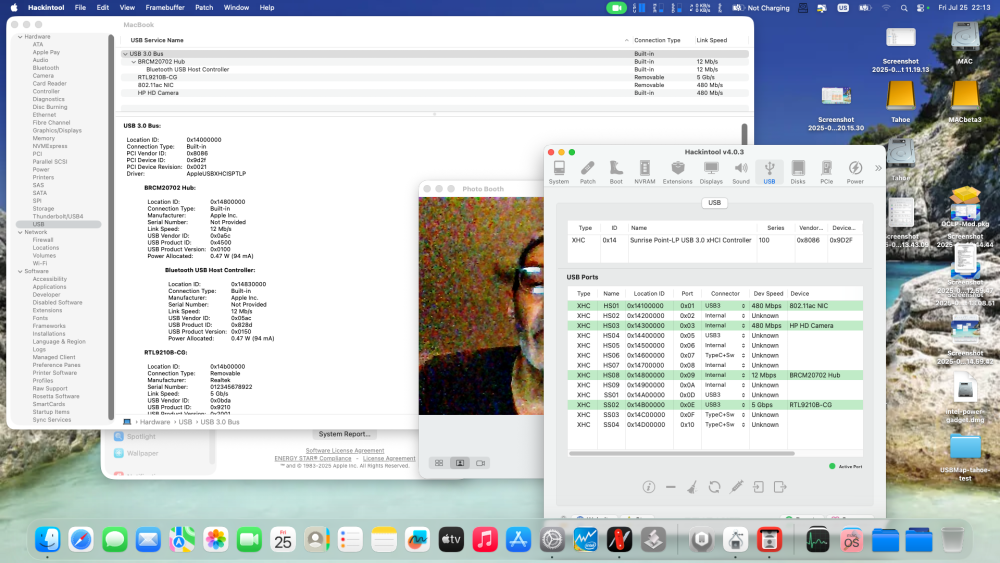Select the USB segmented tab in Hackintool
This screenshot has height=563, width=1000.
point(714,203)
